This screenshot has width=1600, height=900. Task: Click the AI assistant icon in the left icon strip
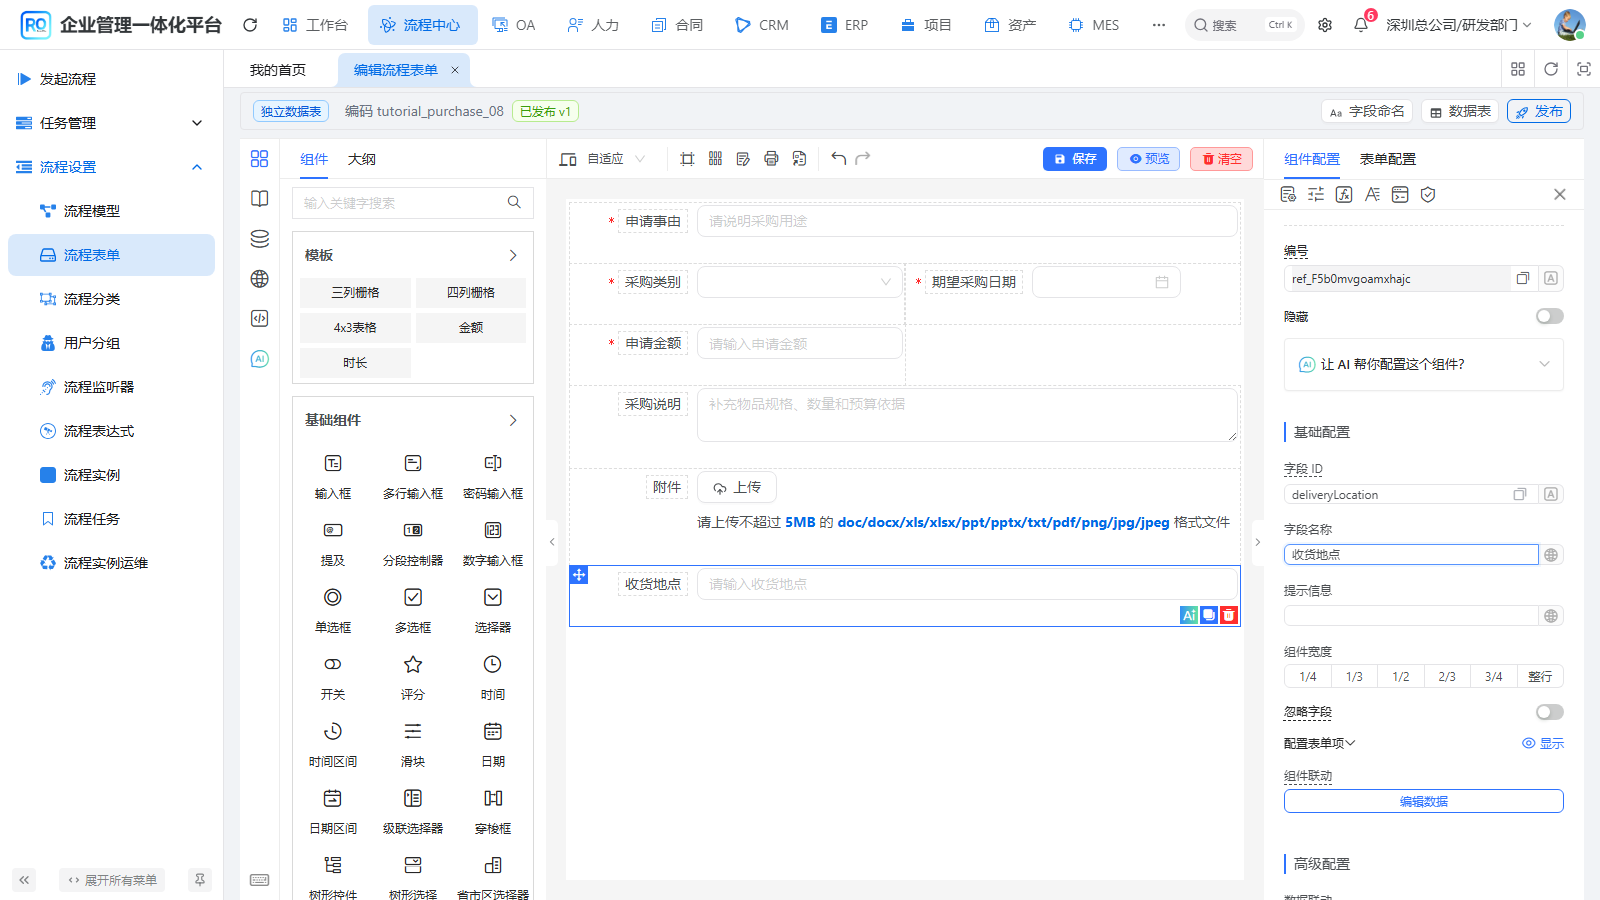[260, 358]
